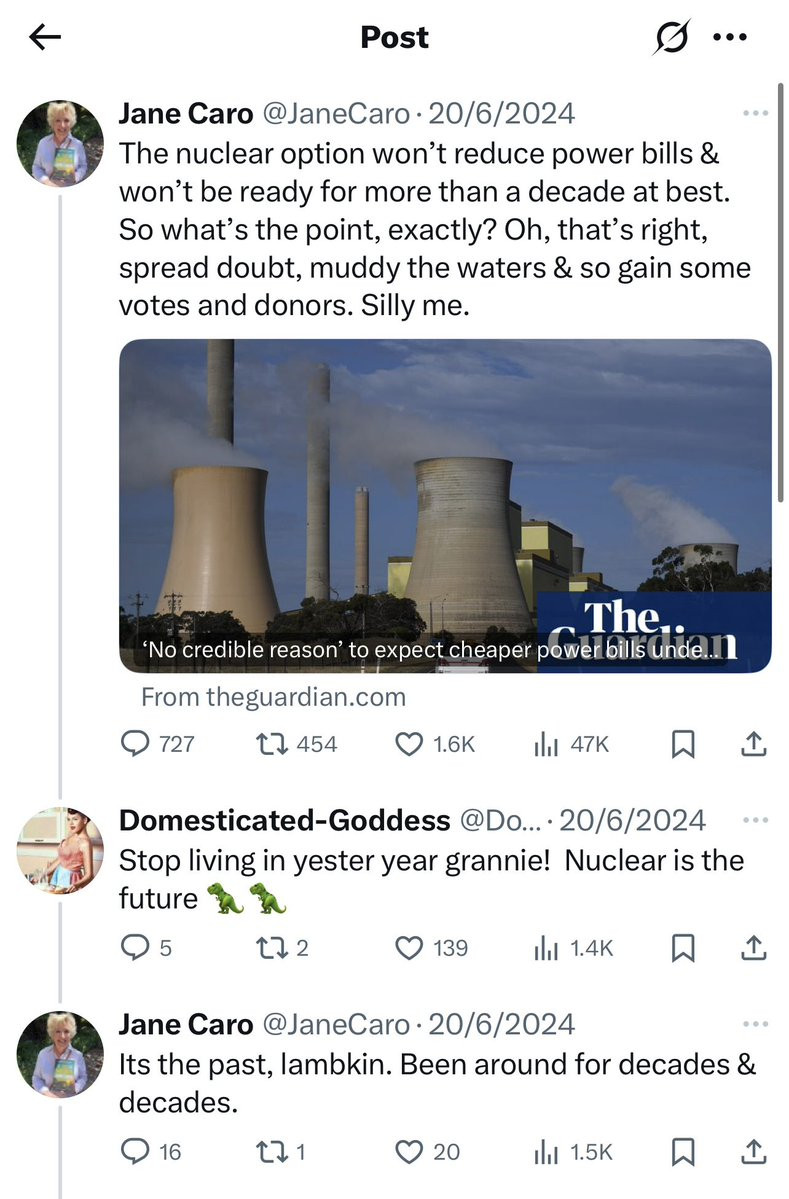Screen dimensions: 789x1199
Task: Tap Jane Caro's avatar on main post
Action: (x=60, y=141)
